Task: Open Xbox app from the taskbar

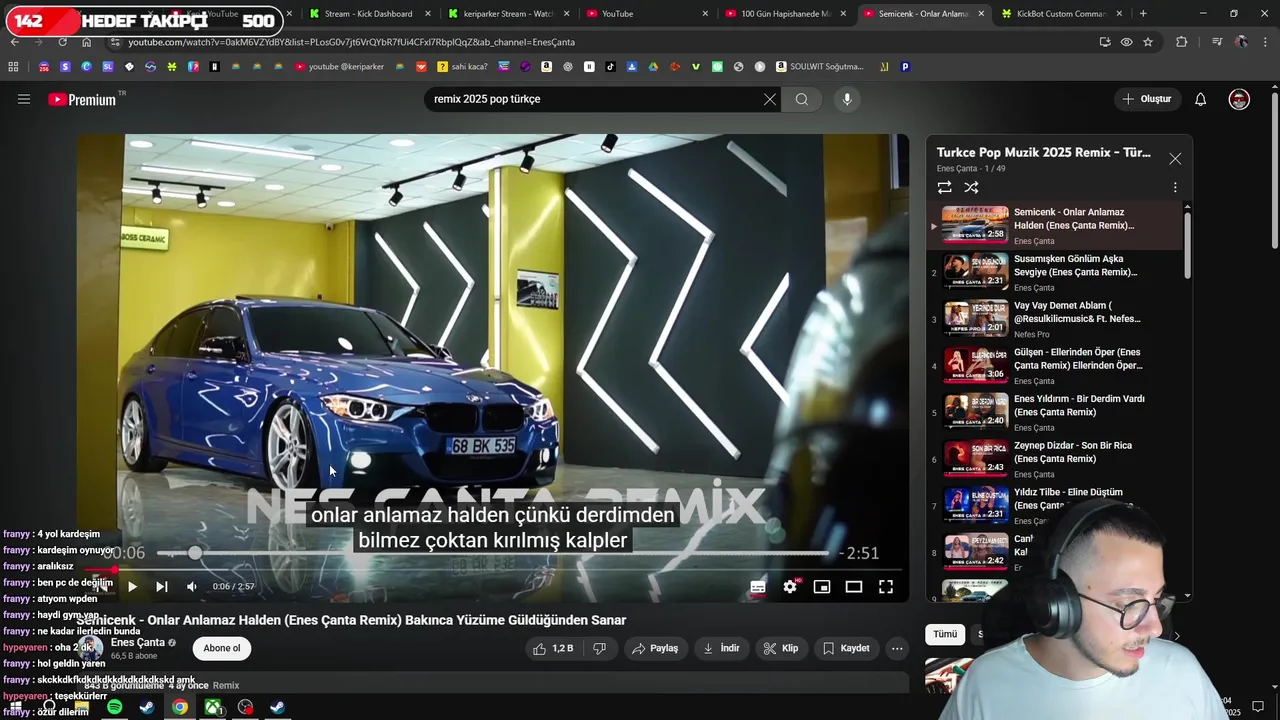Action: [x=213, y=707]
